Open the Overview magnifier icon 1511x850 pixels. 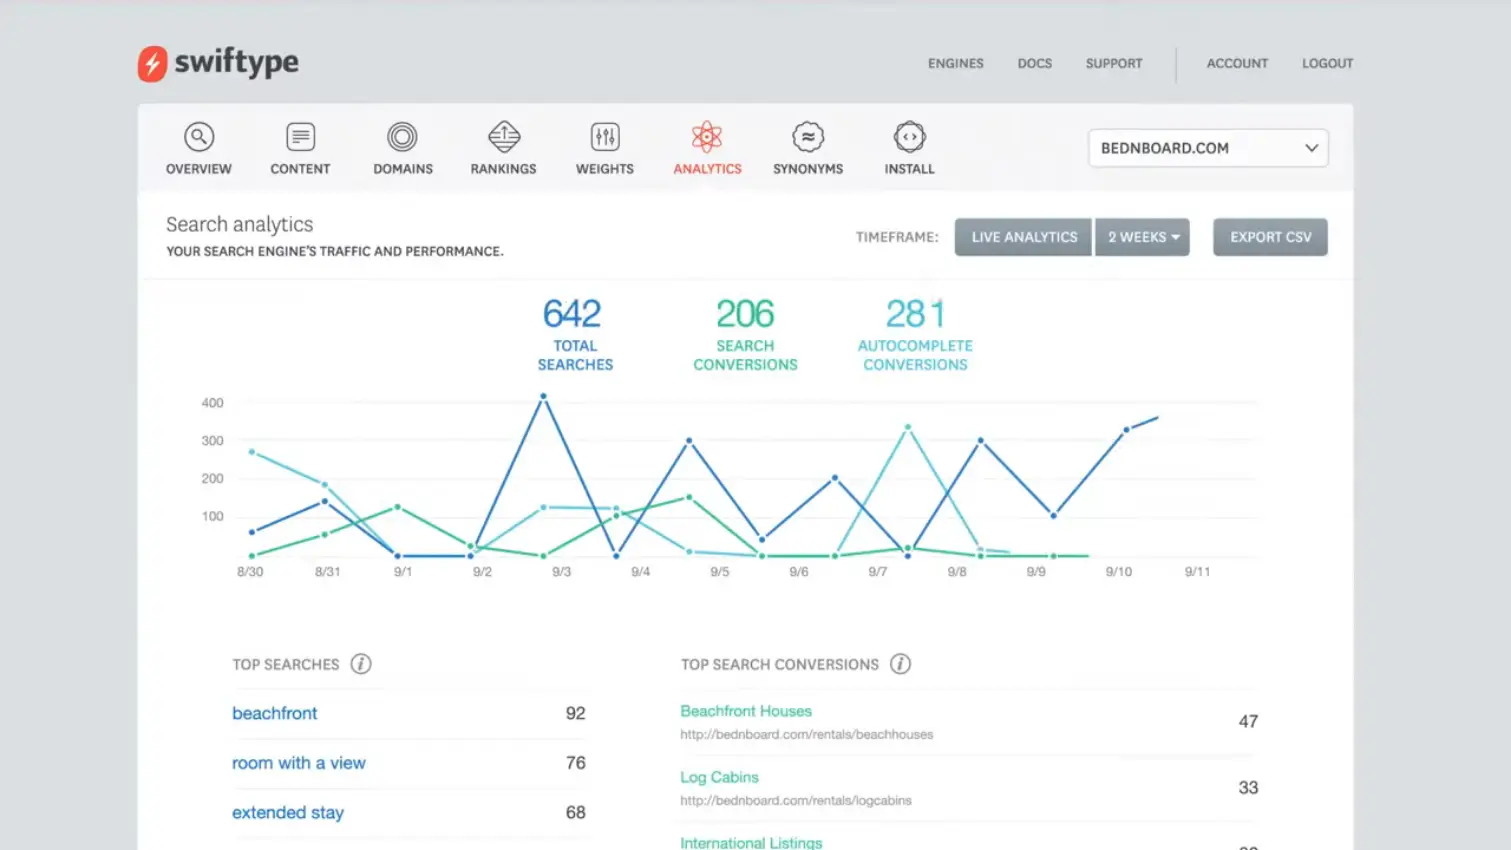(x=199, y=136)
